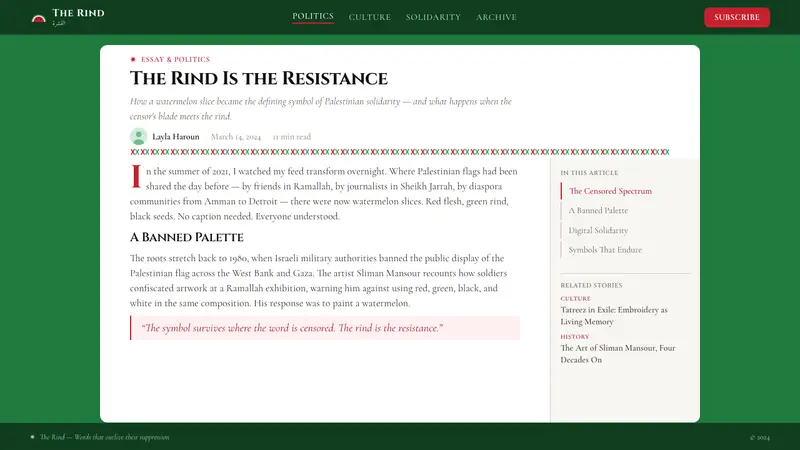Open the Culture nav tab
800x450 pixels.
click(x=369, y=17)
